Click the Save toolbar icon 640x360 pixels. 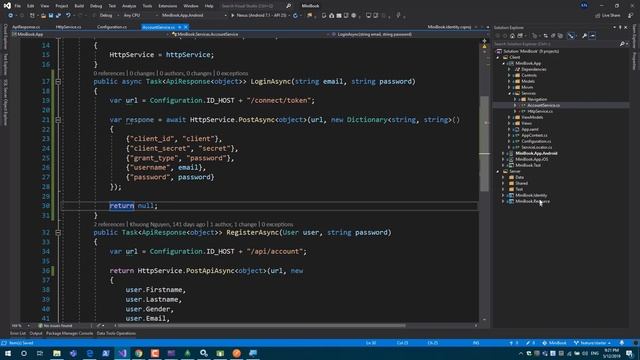(x=51, y=16)
